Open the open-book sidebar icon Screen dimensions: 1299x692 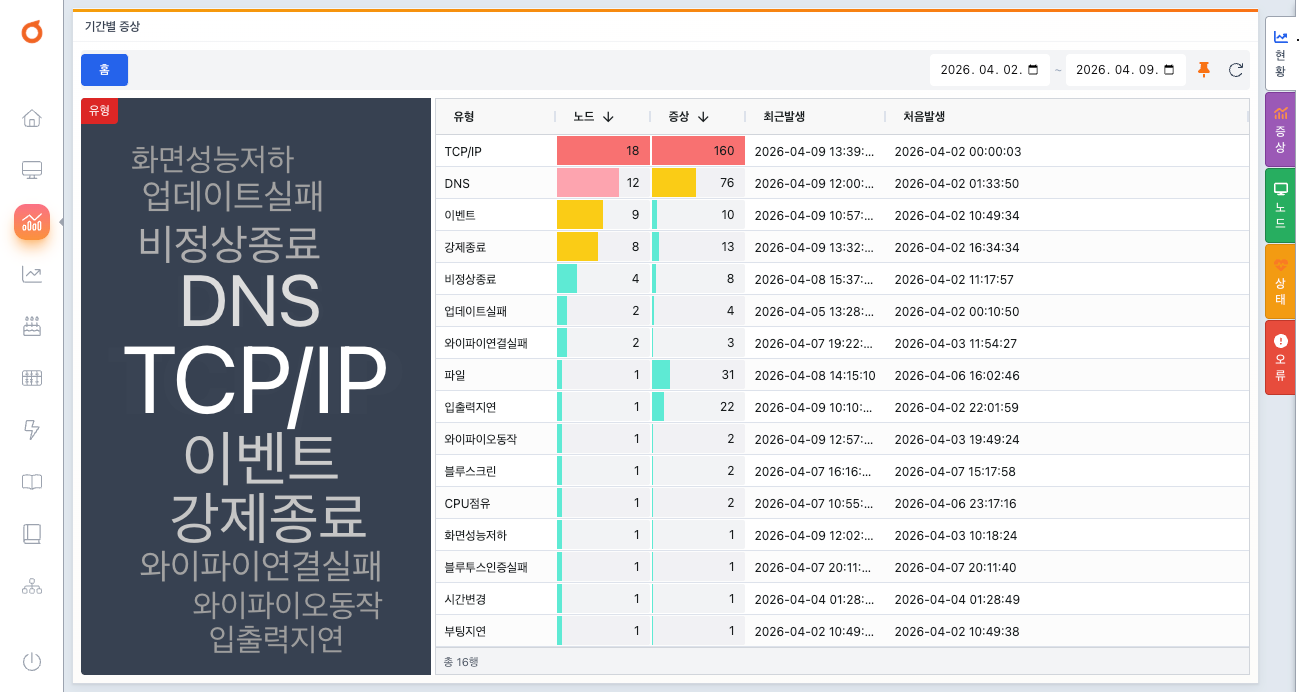pyautogui.click(x=32, y=482)
